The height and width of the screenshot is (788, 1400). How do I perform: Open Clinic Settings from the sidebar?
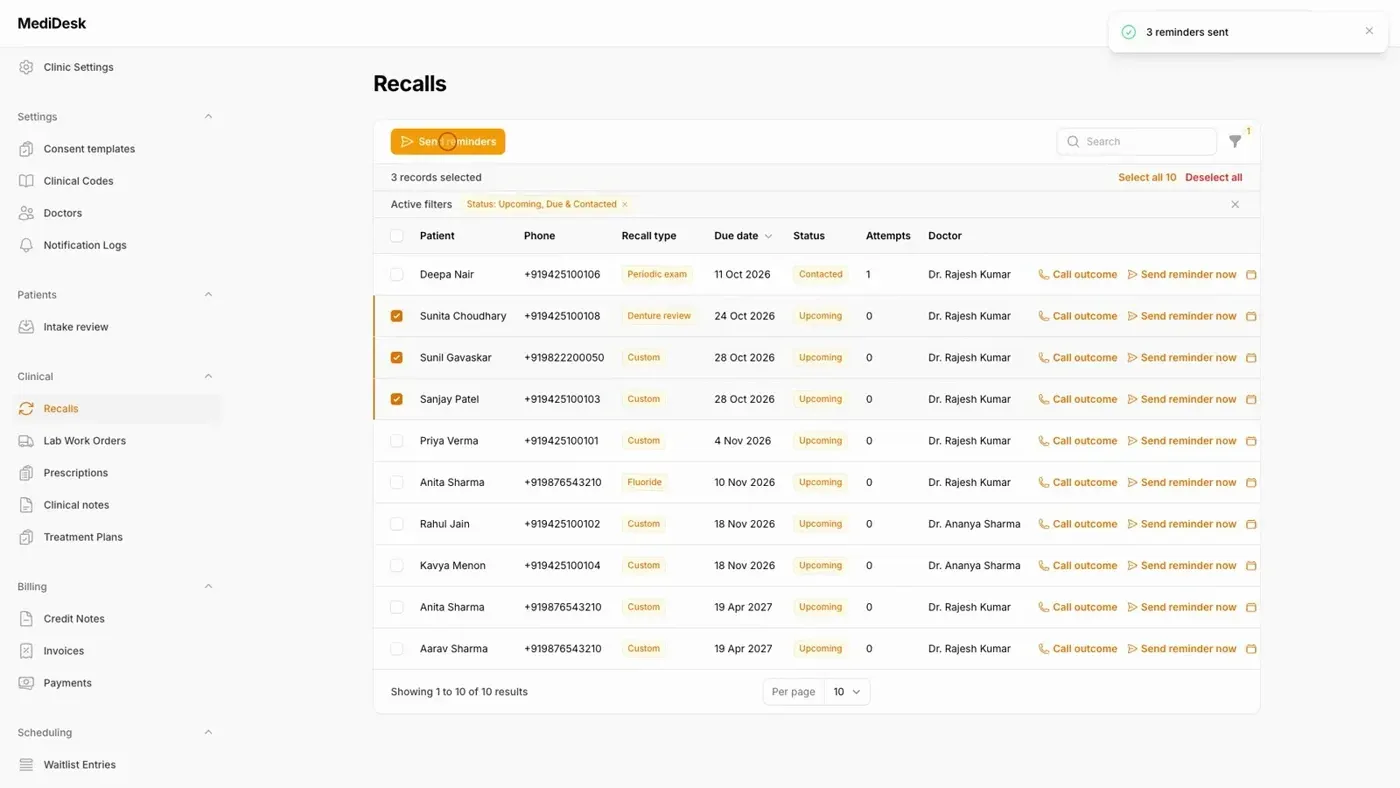(78, 67)
